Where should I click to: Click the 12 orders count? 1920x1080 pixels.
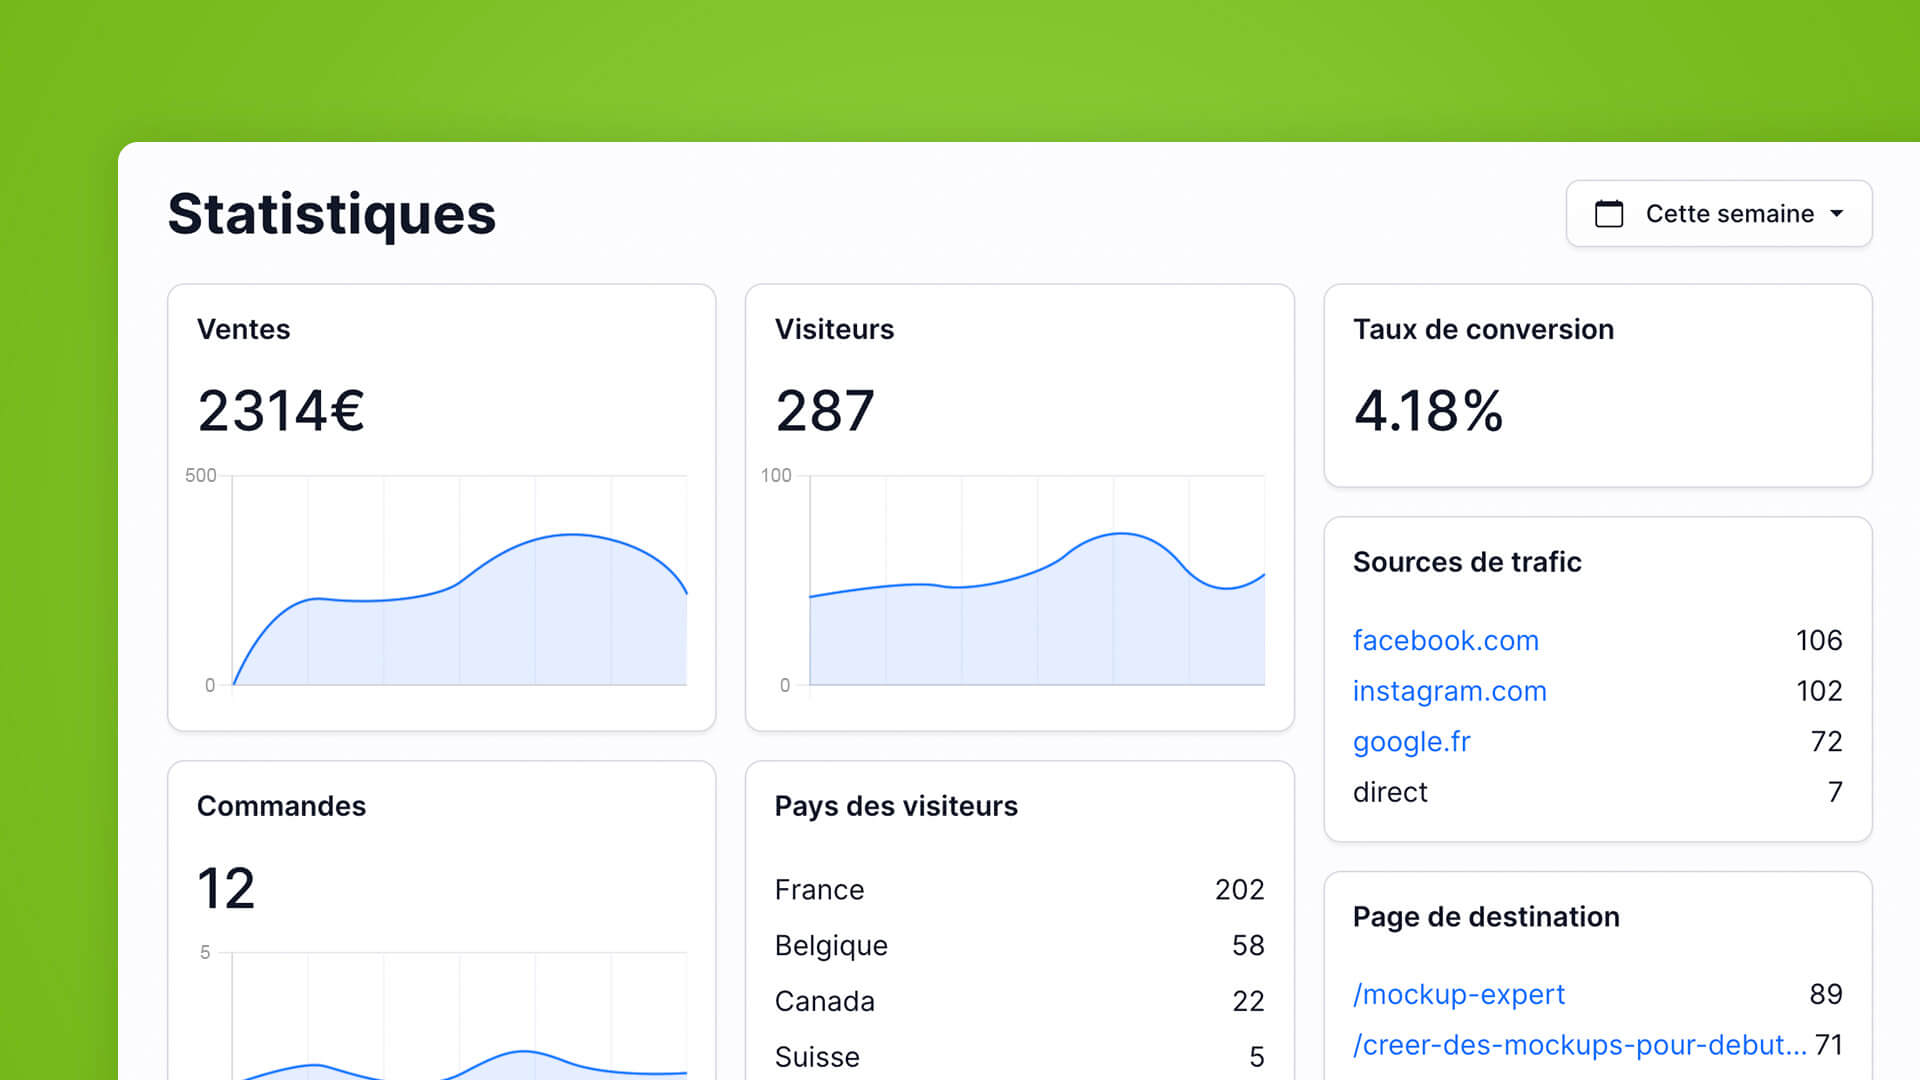(x=226, y=888)
